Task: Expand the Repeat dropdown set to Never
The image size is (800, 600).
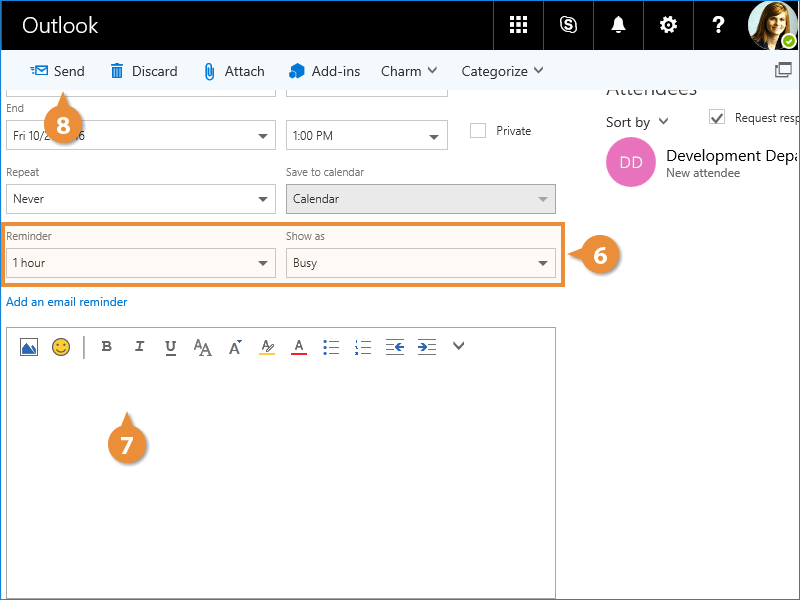Action: pyautogui.click(x=140, y=199)
